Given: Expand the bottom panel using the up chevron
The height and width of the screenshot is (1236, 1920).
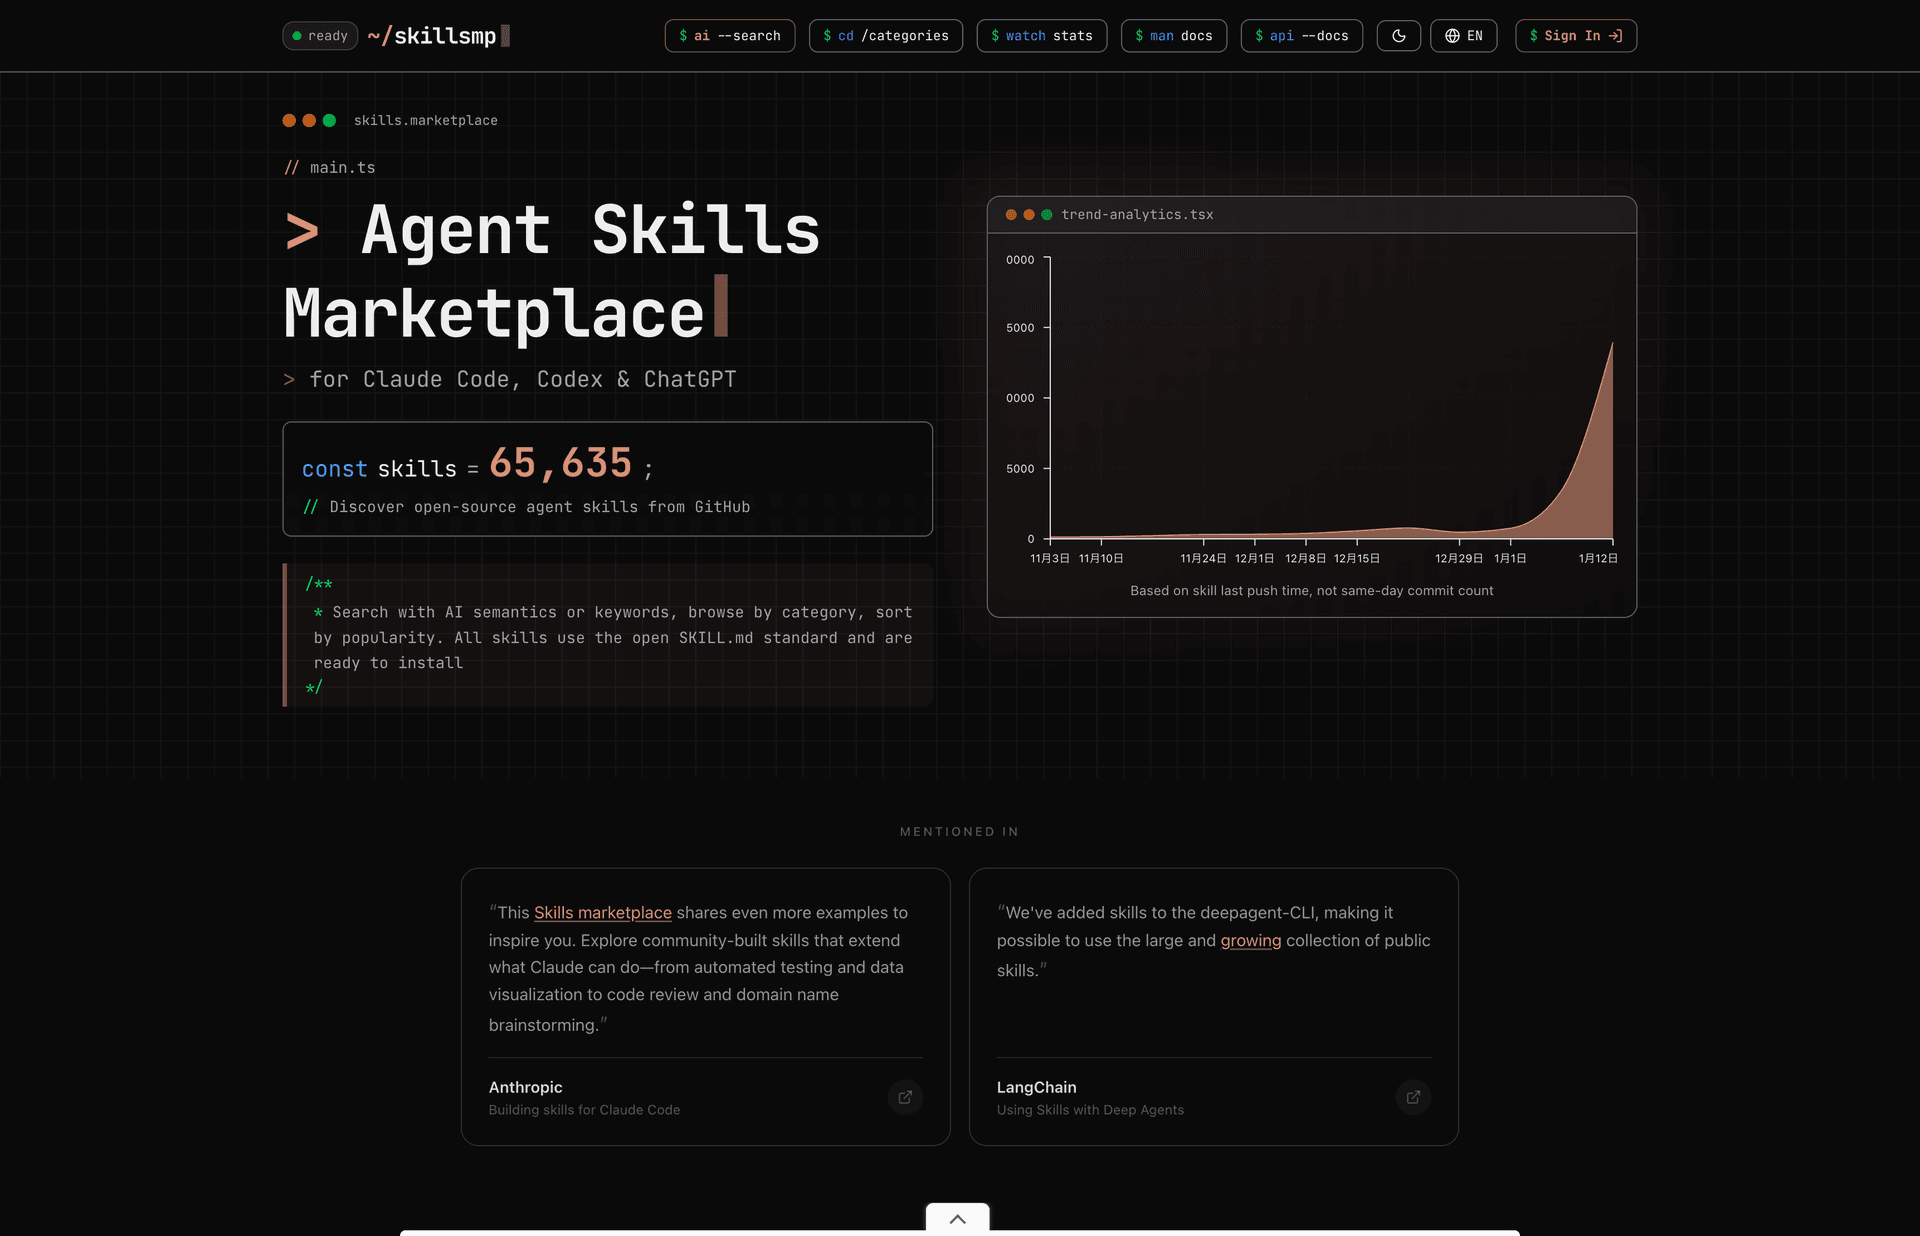Looking at the screenshot, I should tap(957, 1218).
